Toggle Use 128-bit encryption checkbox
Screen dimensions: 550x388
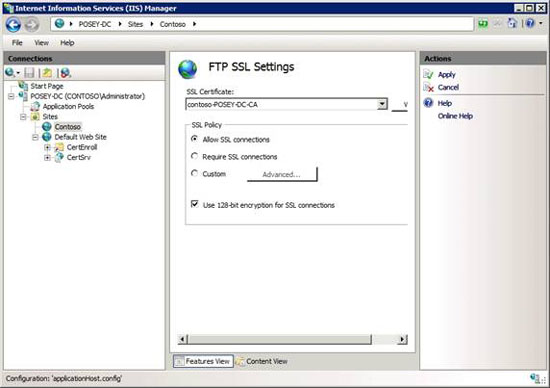[x=195, y=204]
